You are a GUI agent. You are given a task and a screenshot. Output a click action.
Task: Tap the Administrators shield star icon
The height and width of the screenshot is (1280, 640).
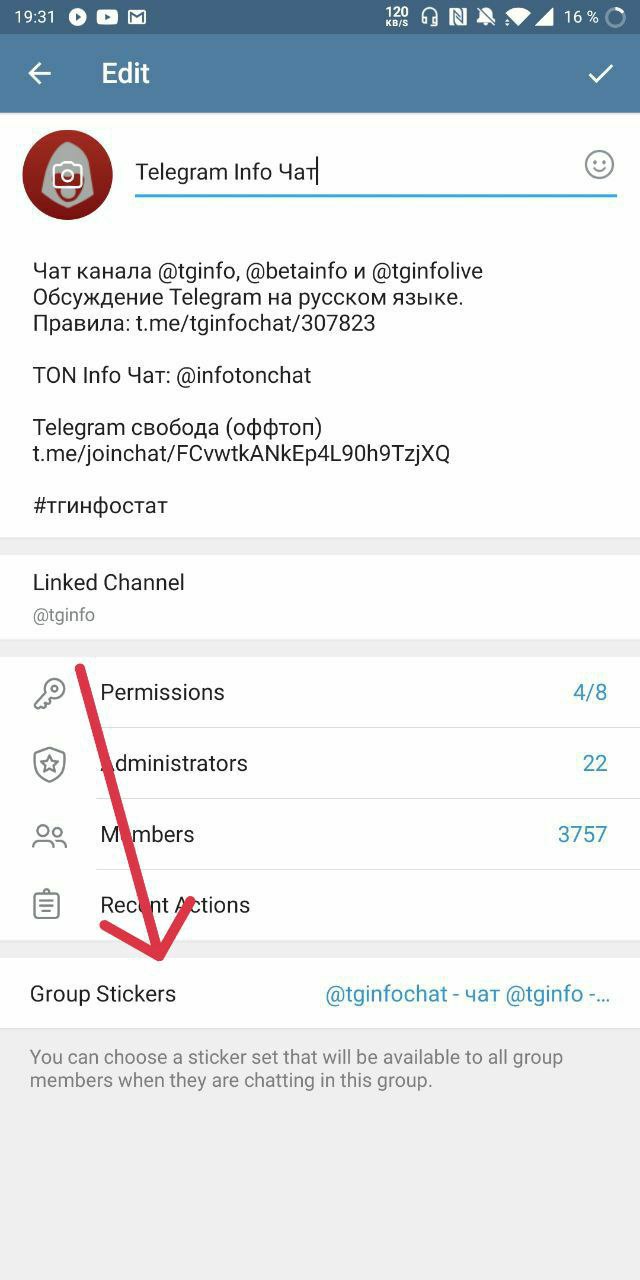(x=49, y=764)
